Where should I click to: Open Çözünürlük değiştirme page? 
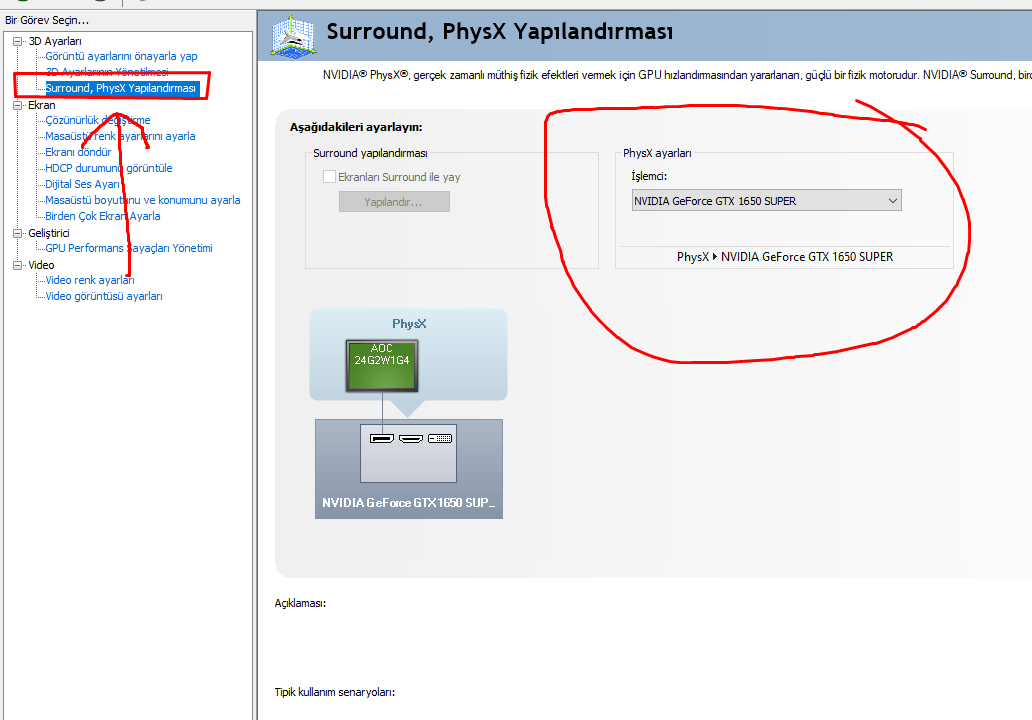(97, 120)
